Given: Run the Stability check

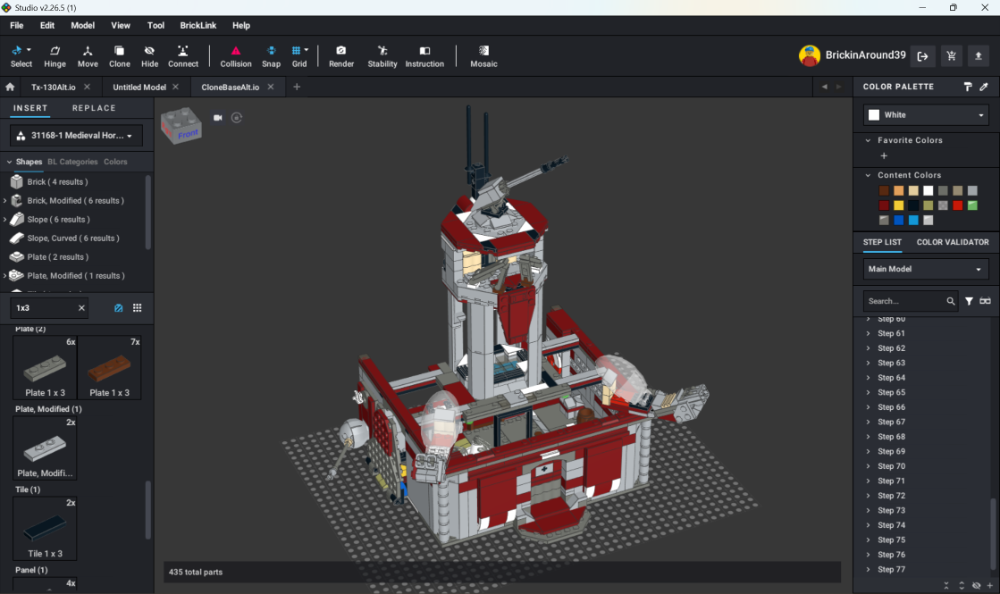Looking at the screenshot, I should click(x=382, y=56).
